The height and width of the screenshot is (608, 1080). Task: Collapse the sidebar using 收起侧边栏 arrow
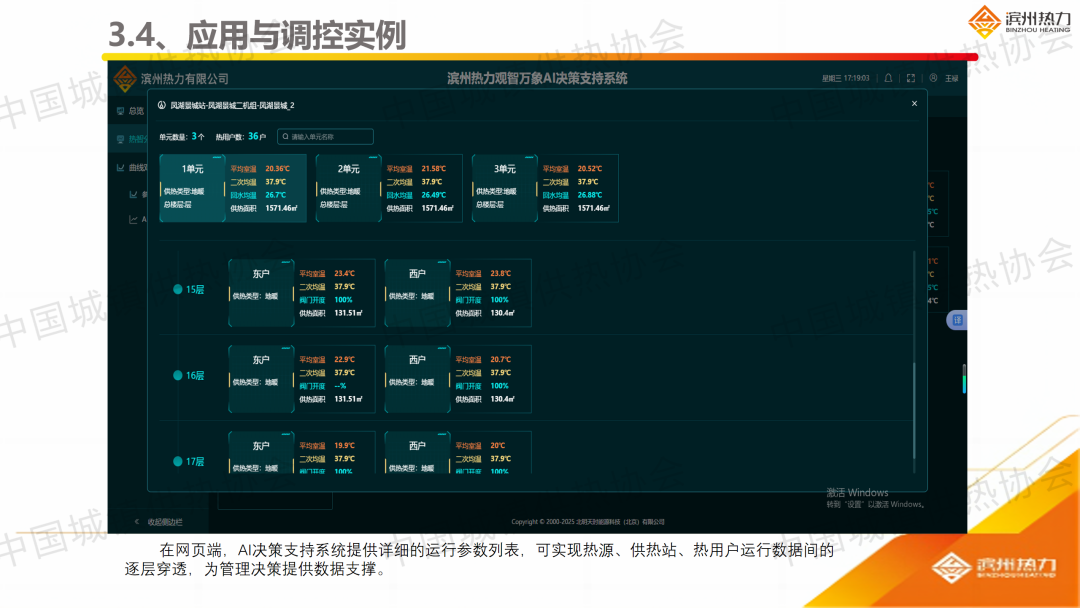point(137,522)
